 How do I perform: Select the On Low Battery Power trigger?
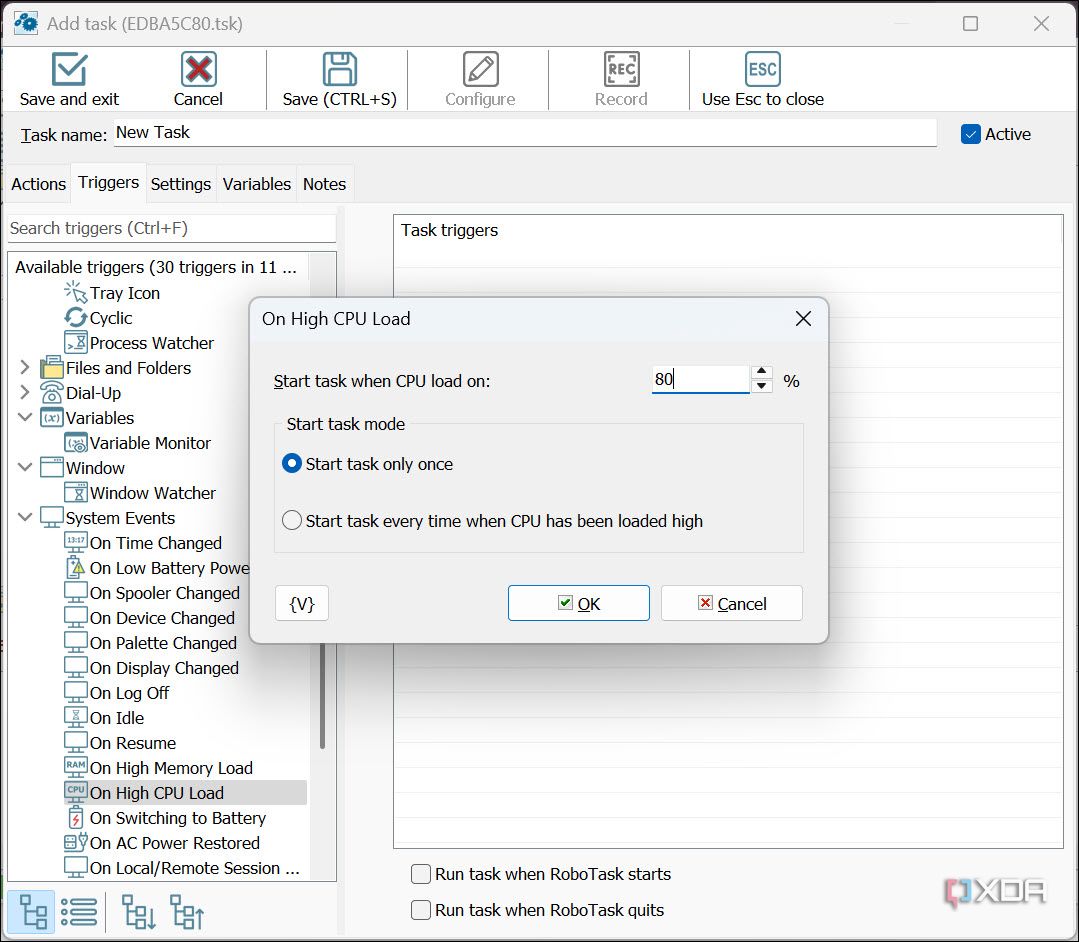[x=157, y=568]
